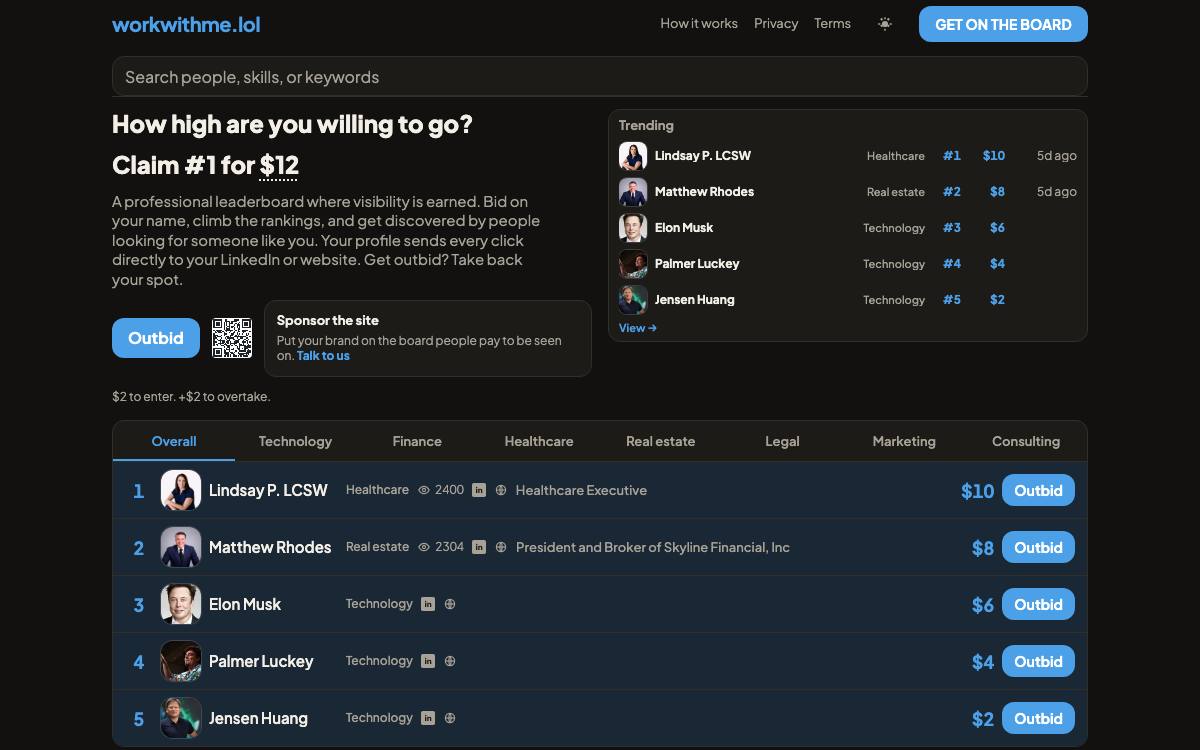Click the workwithme.lol logo

click(x=186, y=24)
